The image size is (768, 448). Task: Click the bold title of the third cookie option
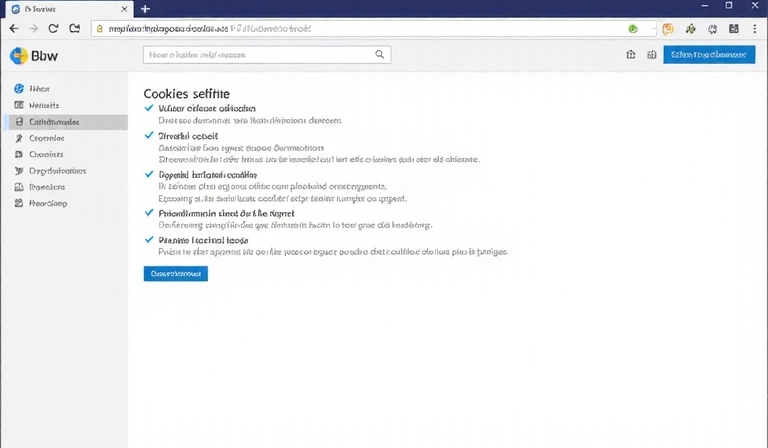click(208, 174)
